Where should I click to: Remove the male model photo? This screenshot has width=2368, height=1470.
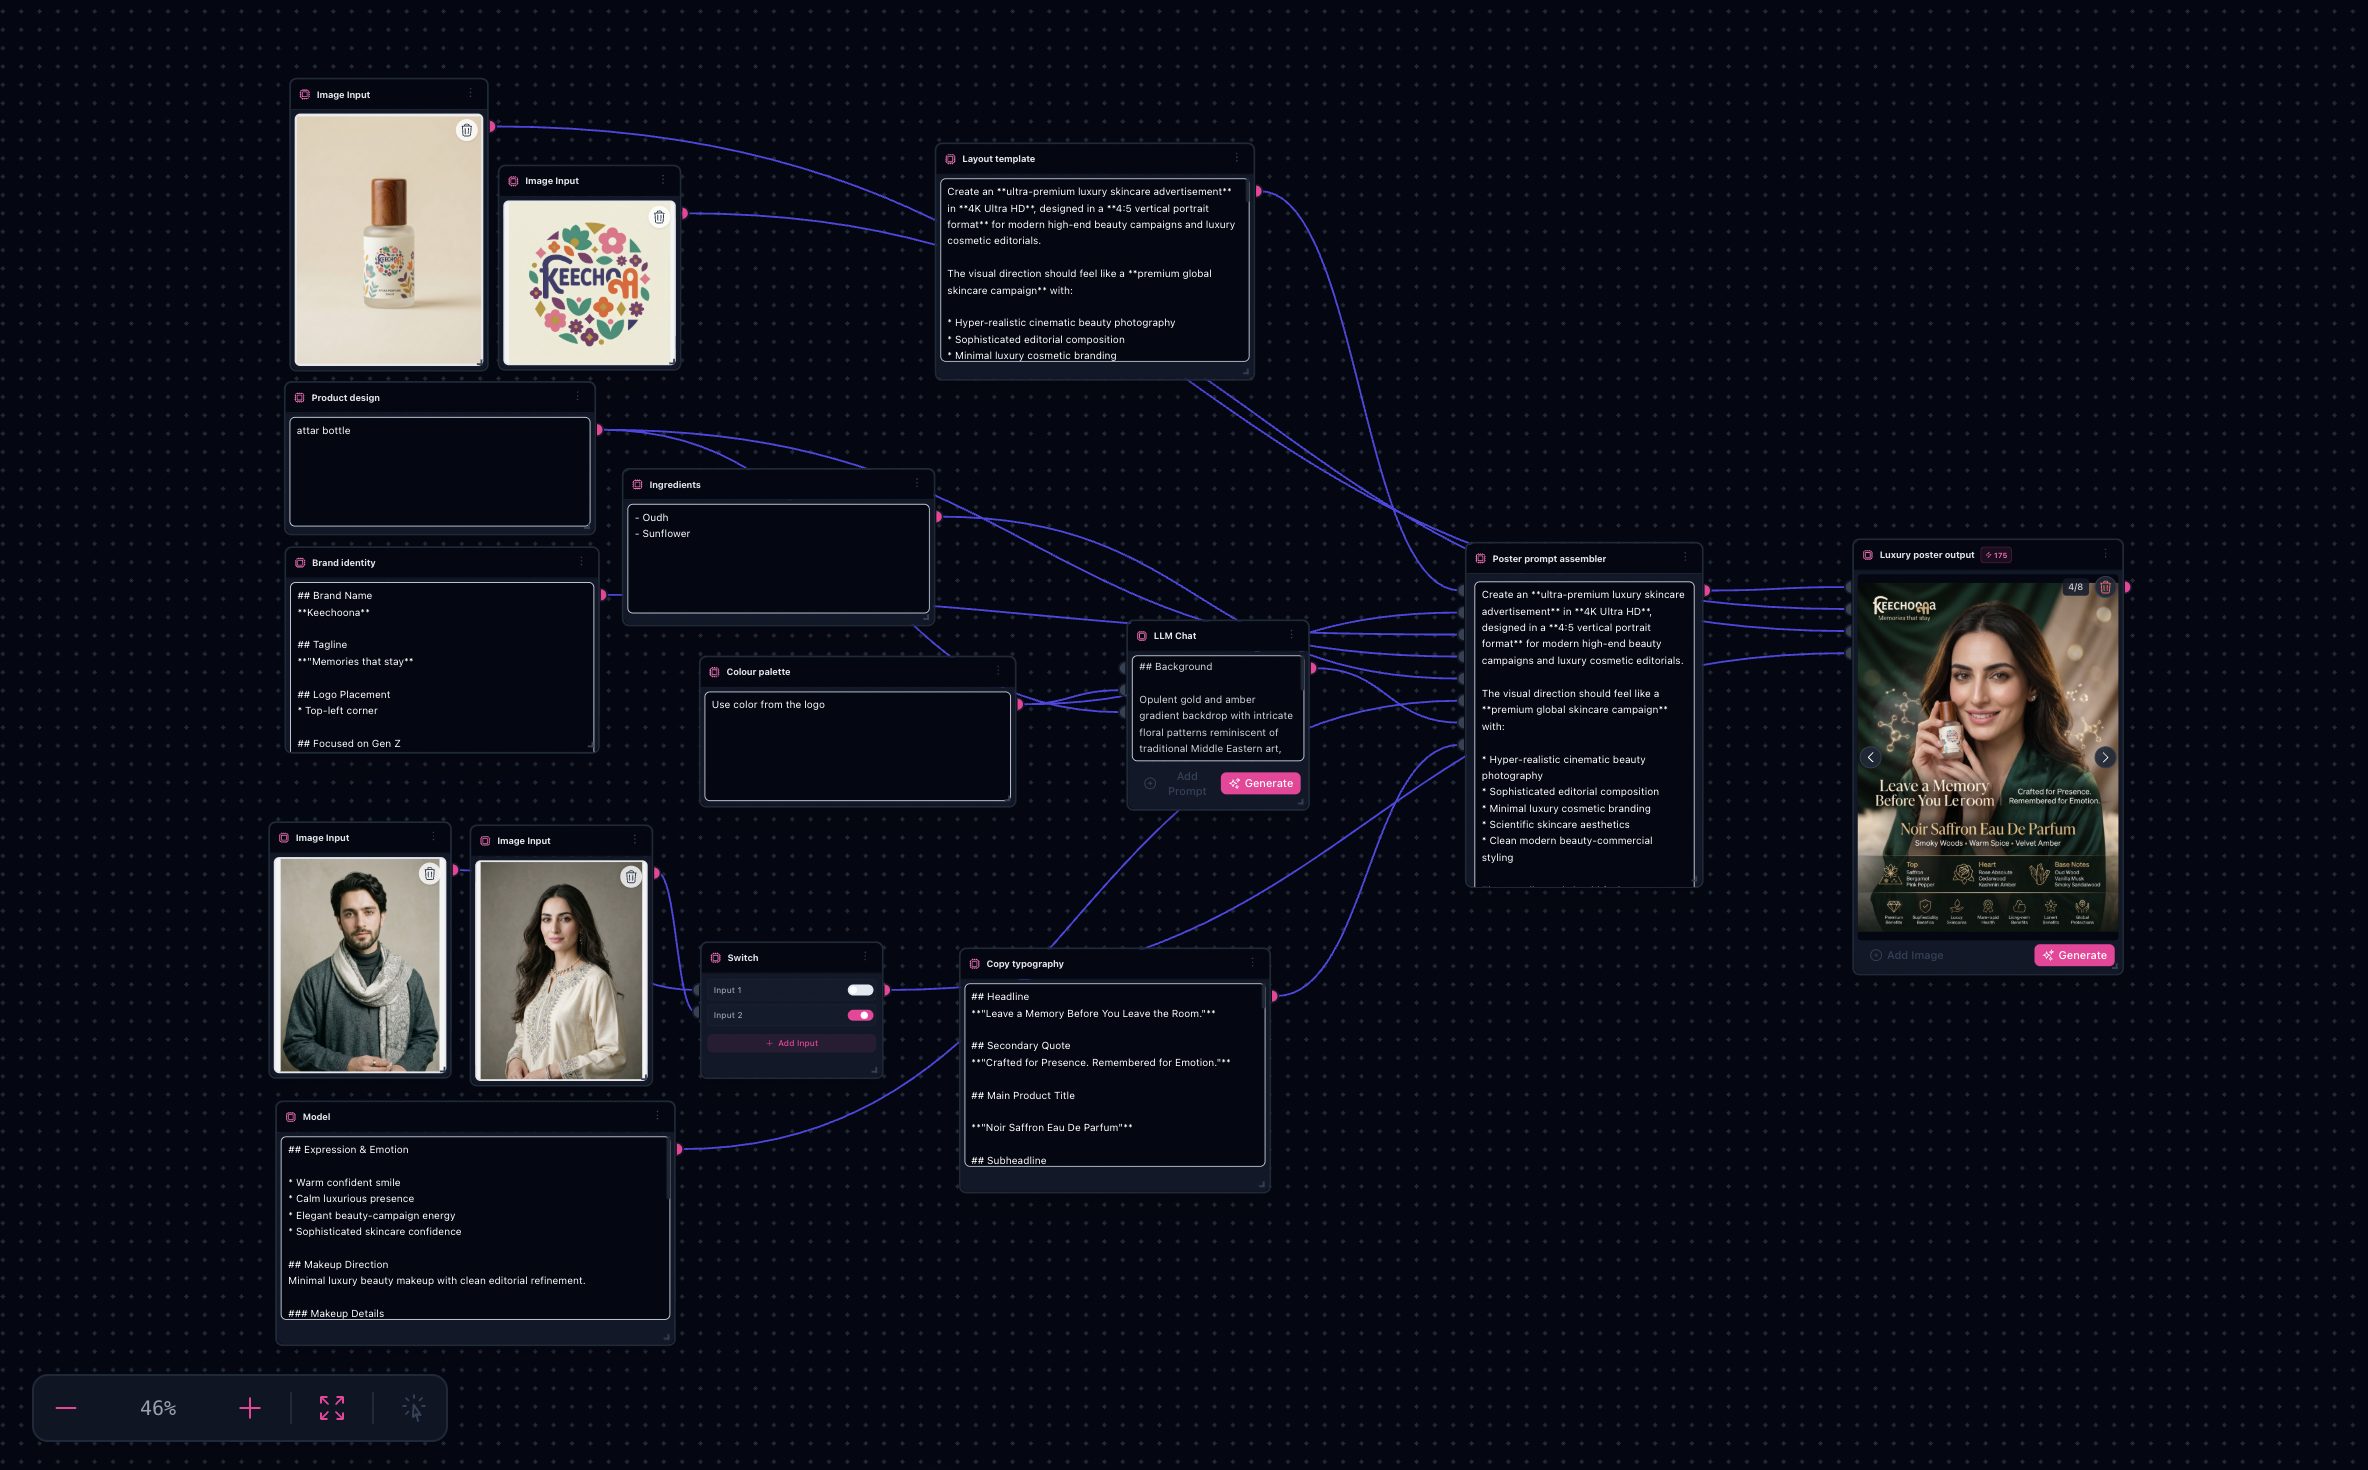click(x=430, y=874)
